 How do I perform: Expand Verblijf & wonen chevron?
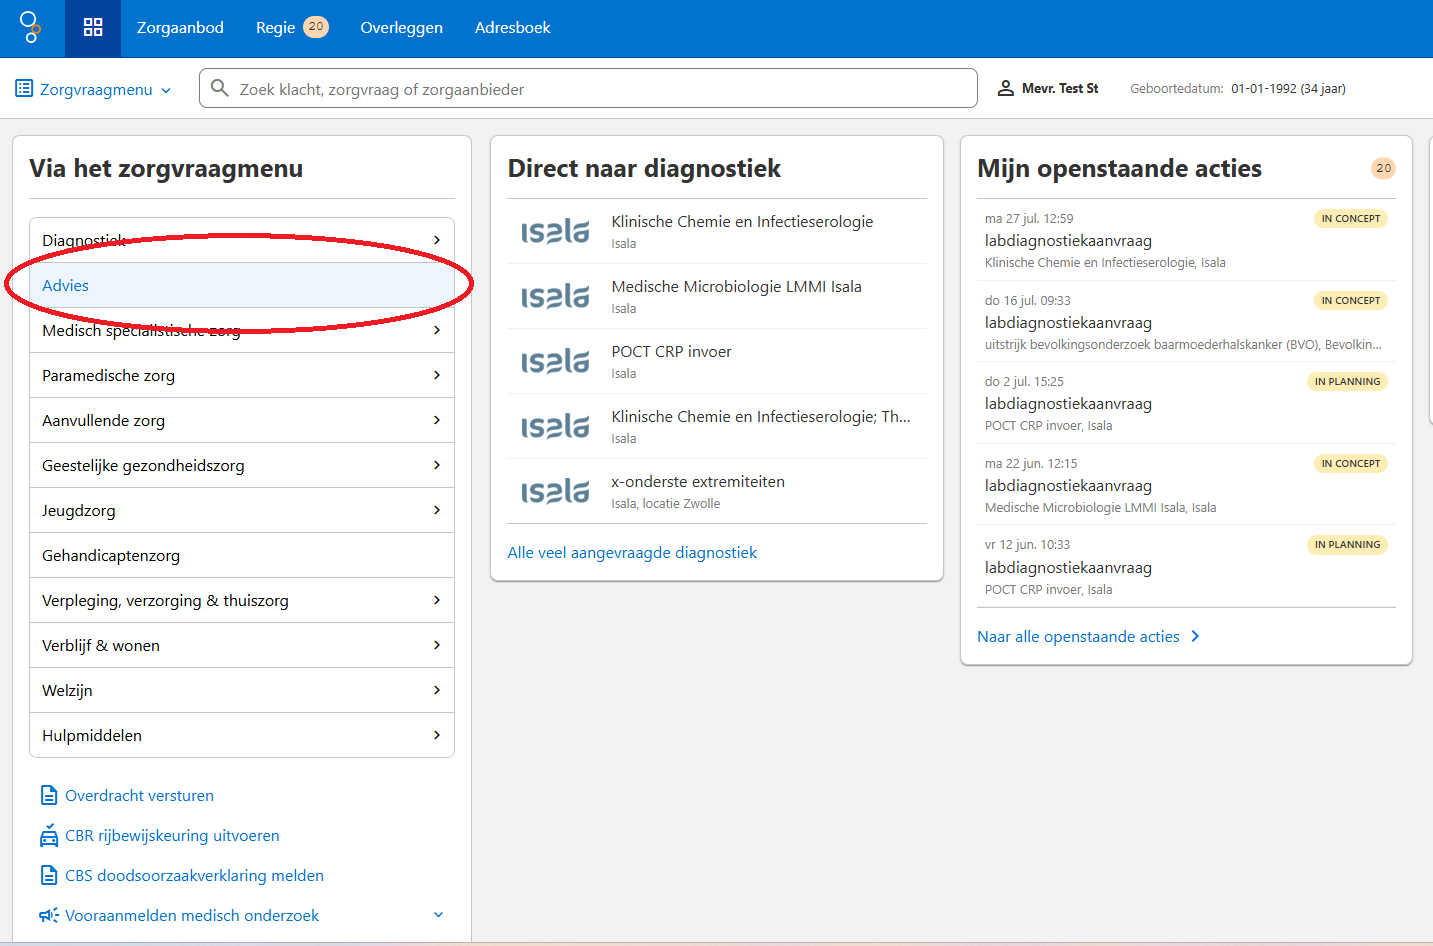click(x=437, y=645)
